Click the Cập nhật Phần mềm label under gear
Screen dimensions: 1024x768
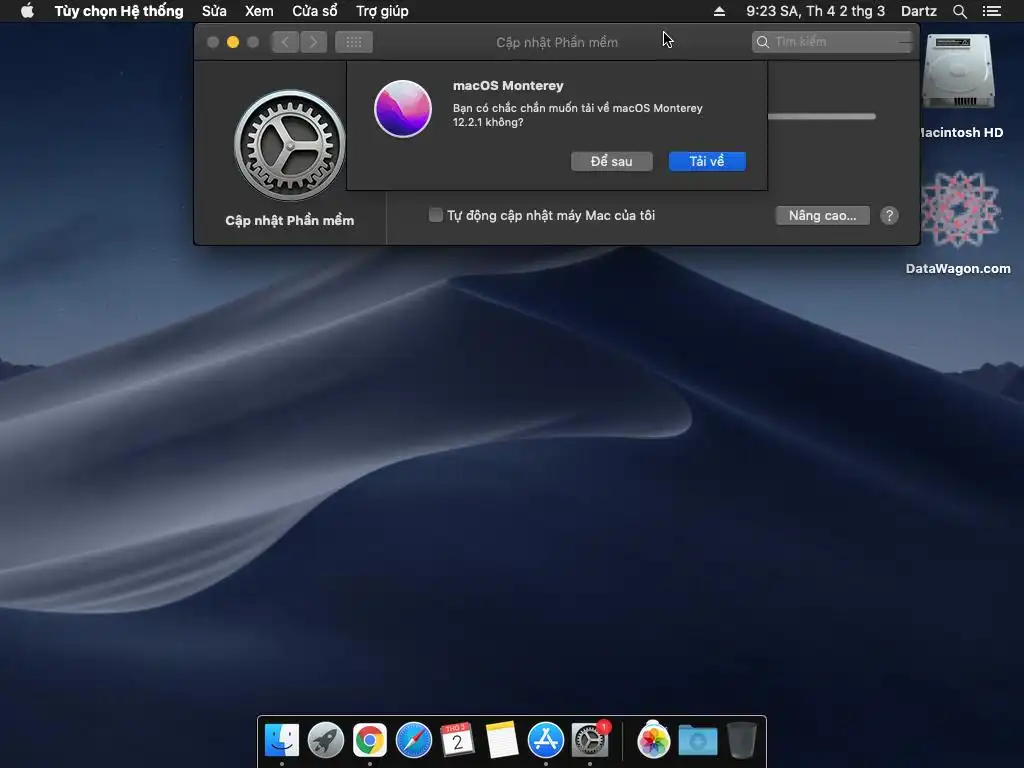coord(289,220)
